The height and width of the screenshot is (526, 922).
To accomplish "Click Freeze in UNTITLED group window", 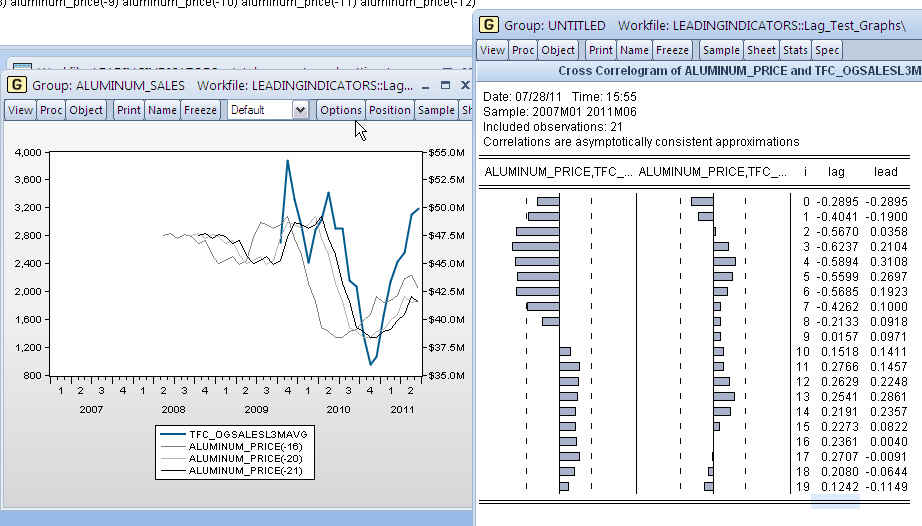I will coord(672,50).
